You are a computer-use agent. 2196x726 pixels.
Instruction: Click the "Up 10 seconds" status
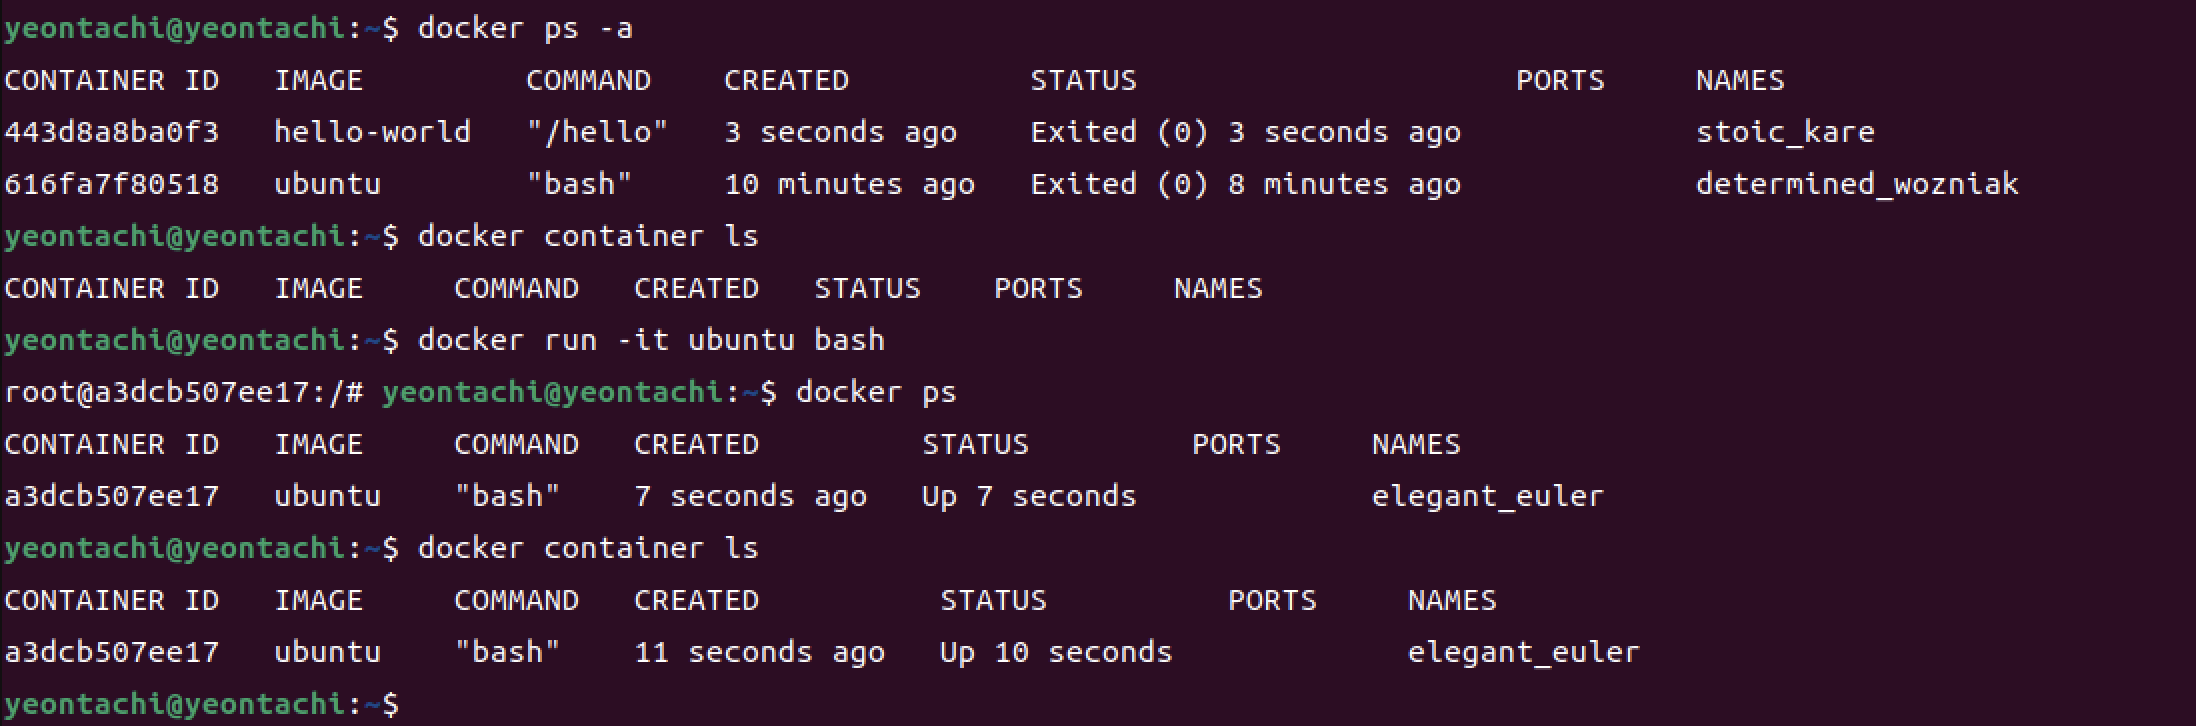click(1056, 652)
